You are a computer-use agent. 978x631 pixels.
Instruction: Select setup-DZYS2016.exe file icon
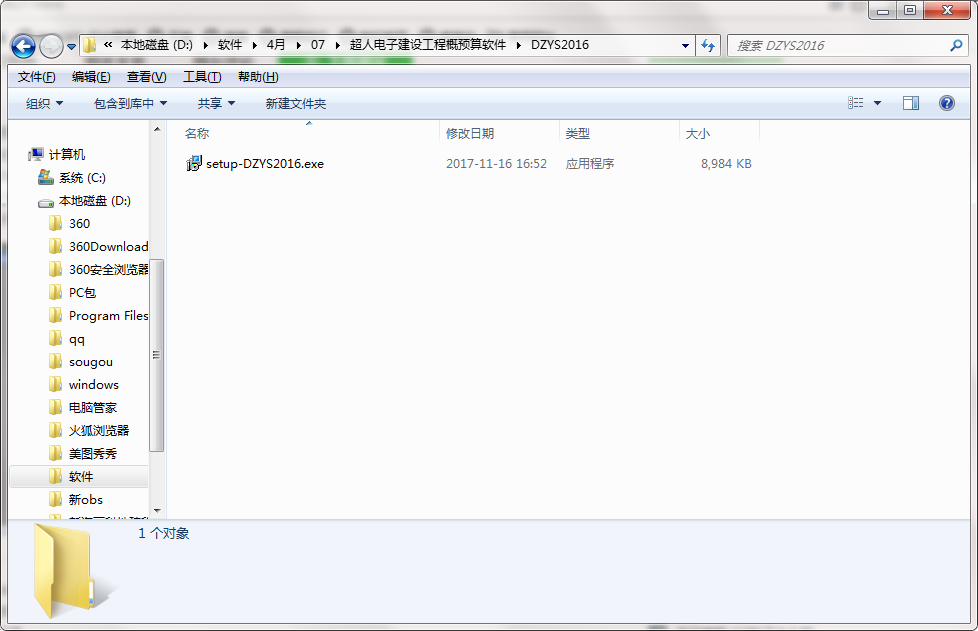[193, 163]
